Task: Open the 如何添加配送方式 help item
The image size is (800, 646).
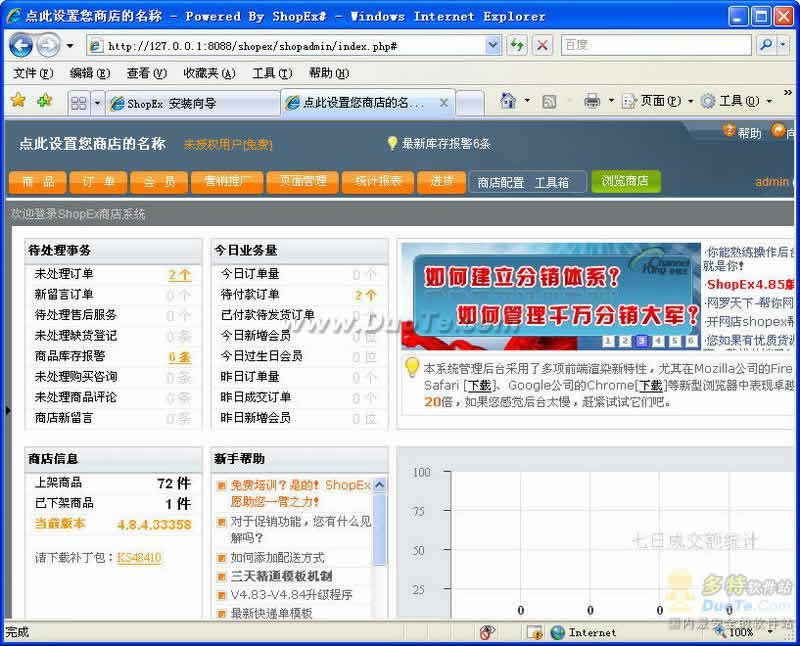Action: pos(277,558)
